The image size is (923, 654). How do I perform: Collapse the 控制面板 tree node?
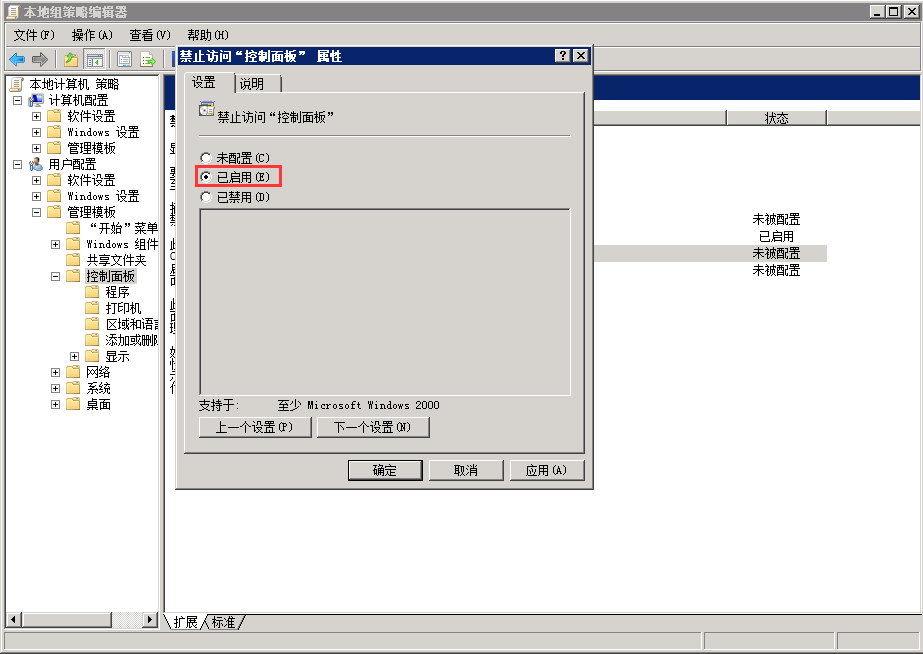(56, 276)
